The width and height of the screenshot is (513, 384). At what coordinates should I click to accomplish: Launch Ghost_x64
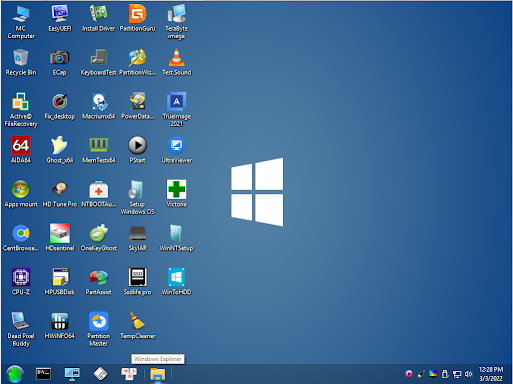(x=60, y=150)
